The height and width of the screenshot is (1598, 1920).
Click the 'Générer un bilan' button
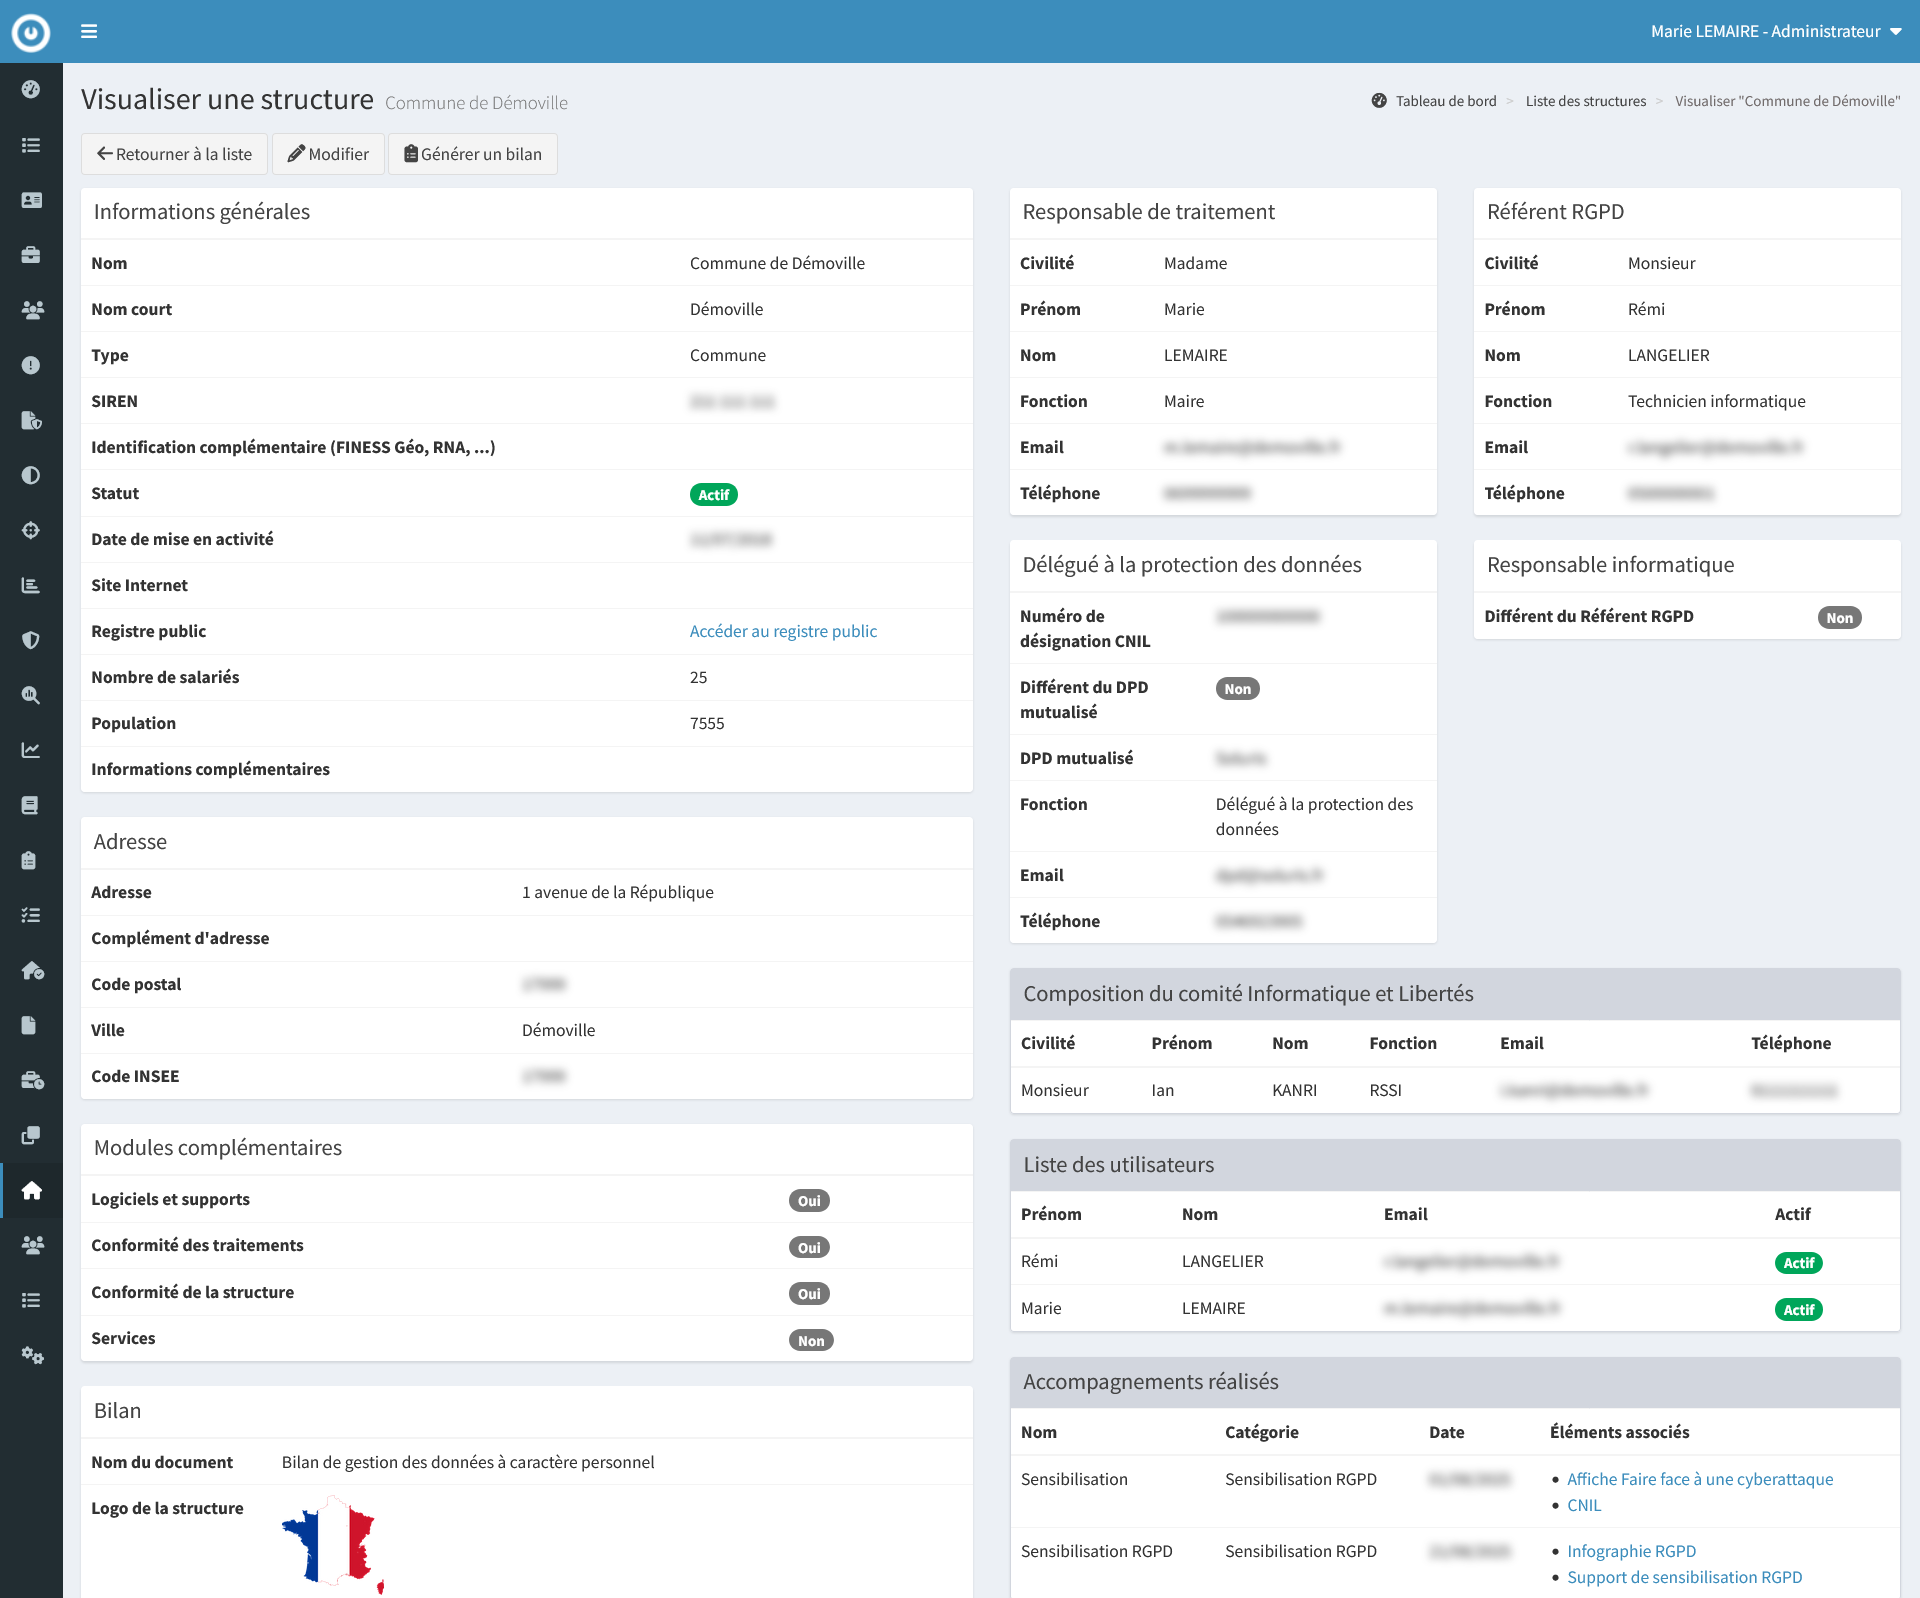click(x=473, y=154)
